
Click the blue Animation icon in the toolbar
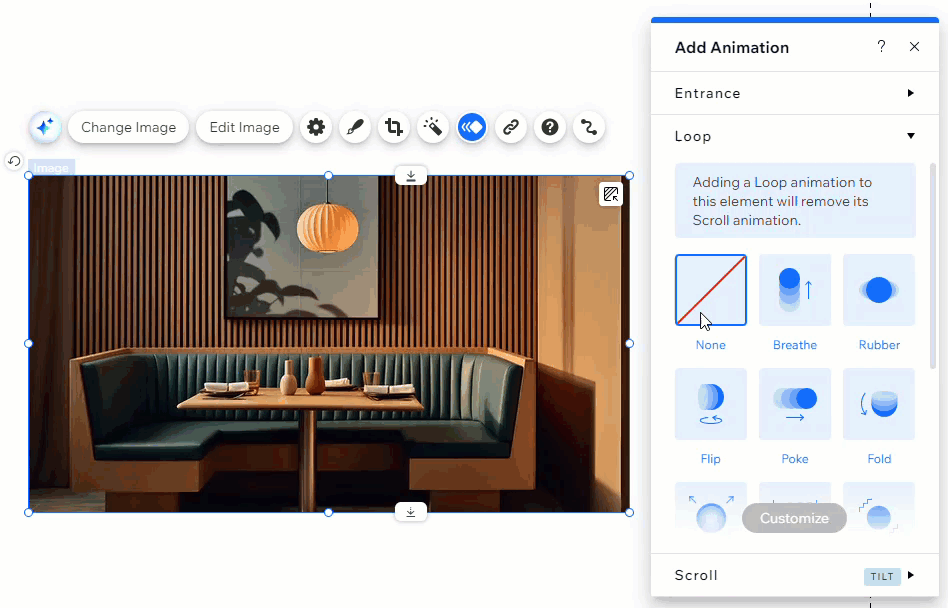(x=471, y=127)
